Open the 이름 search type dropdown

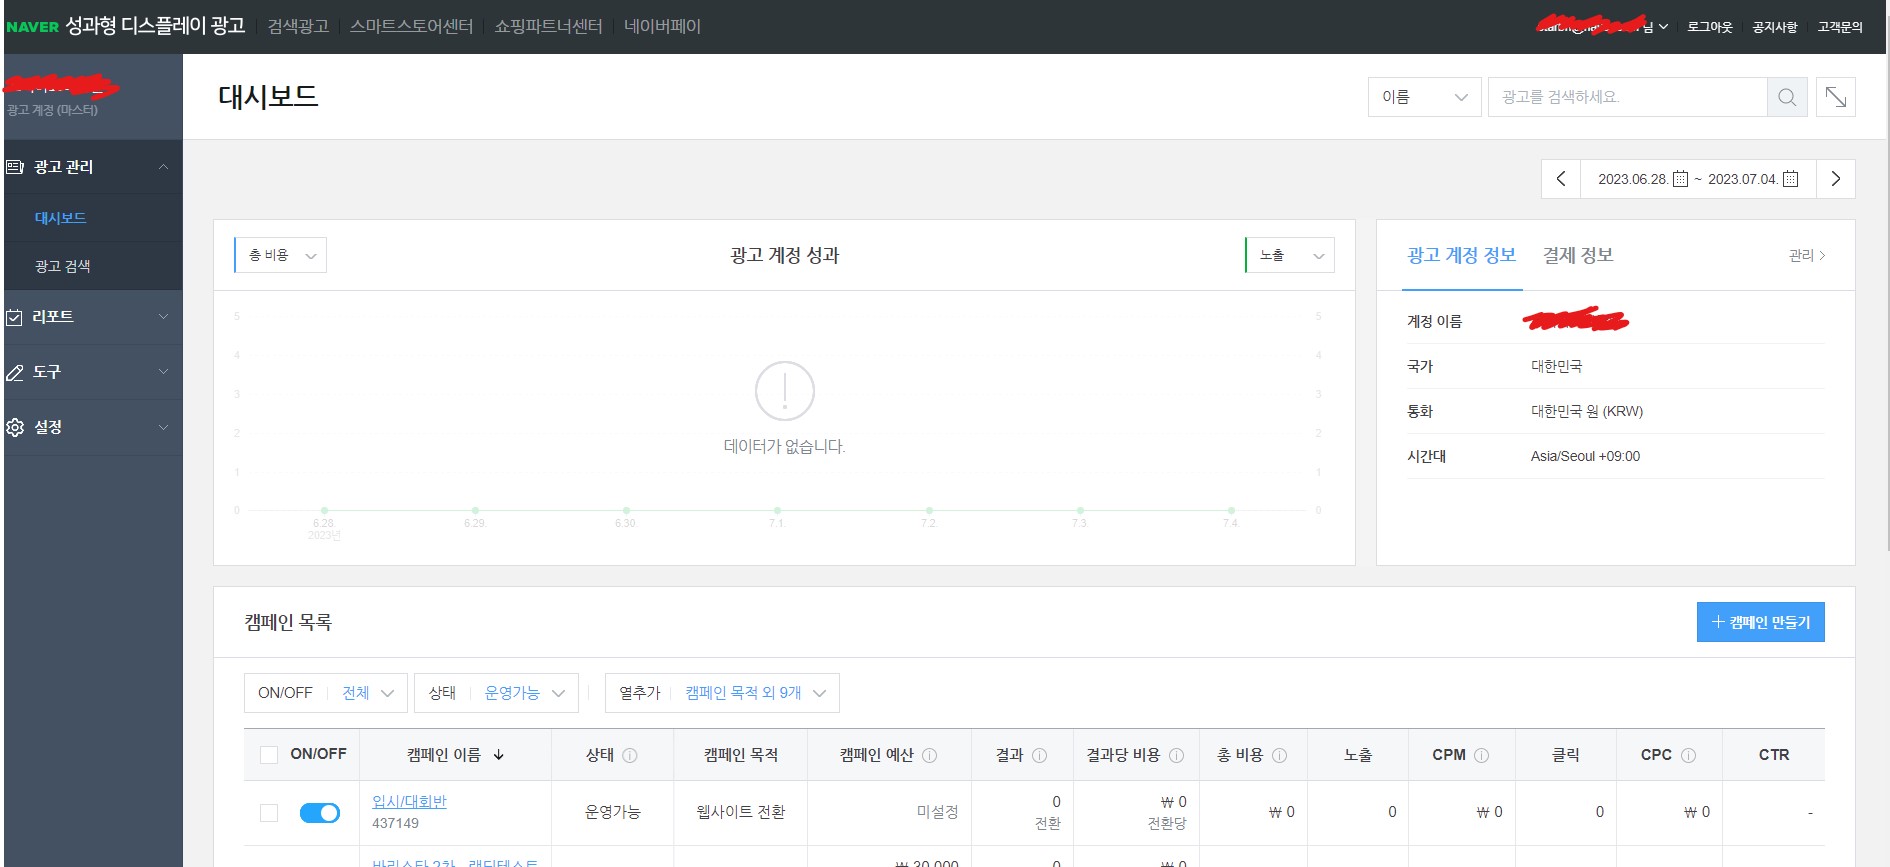tap(1424, 97)
